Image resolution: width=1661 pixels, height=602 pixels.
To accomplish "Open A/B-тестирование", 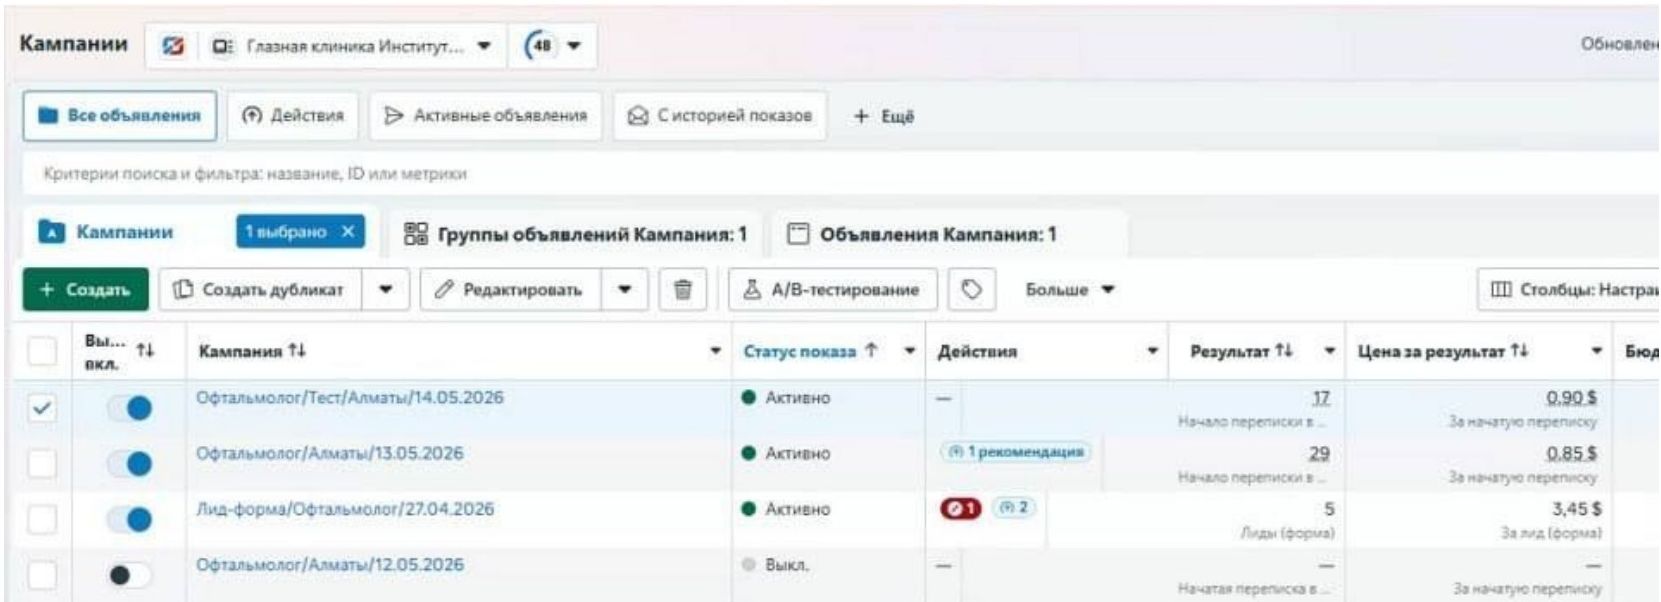I will [832, 290].
